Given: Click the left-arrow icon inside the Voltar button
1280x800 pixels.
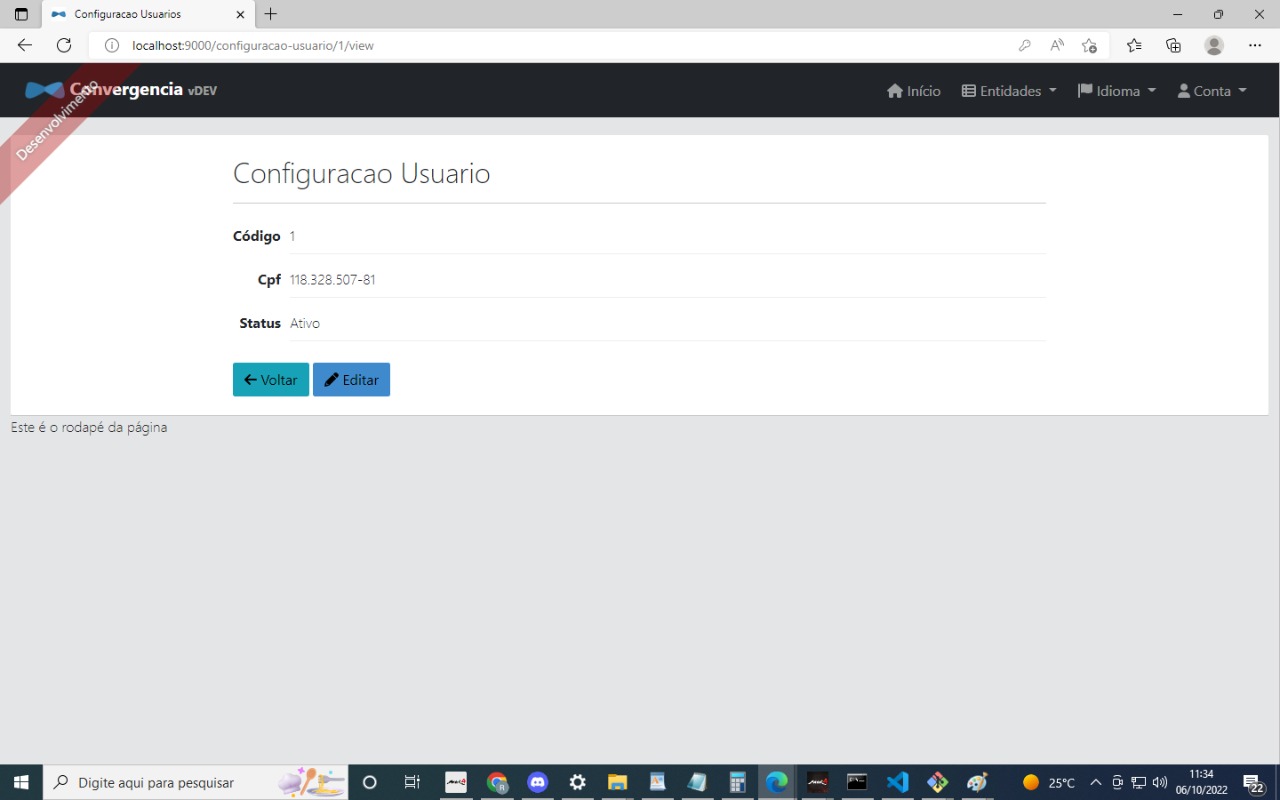Looking at the screenshot, I should [248, 379].
